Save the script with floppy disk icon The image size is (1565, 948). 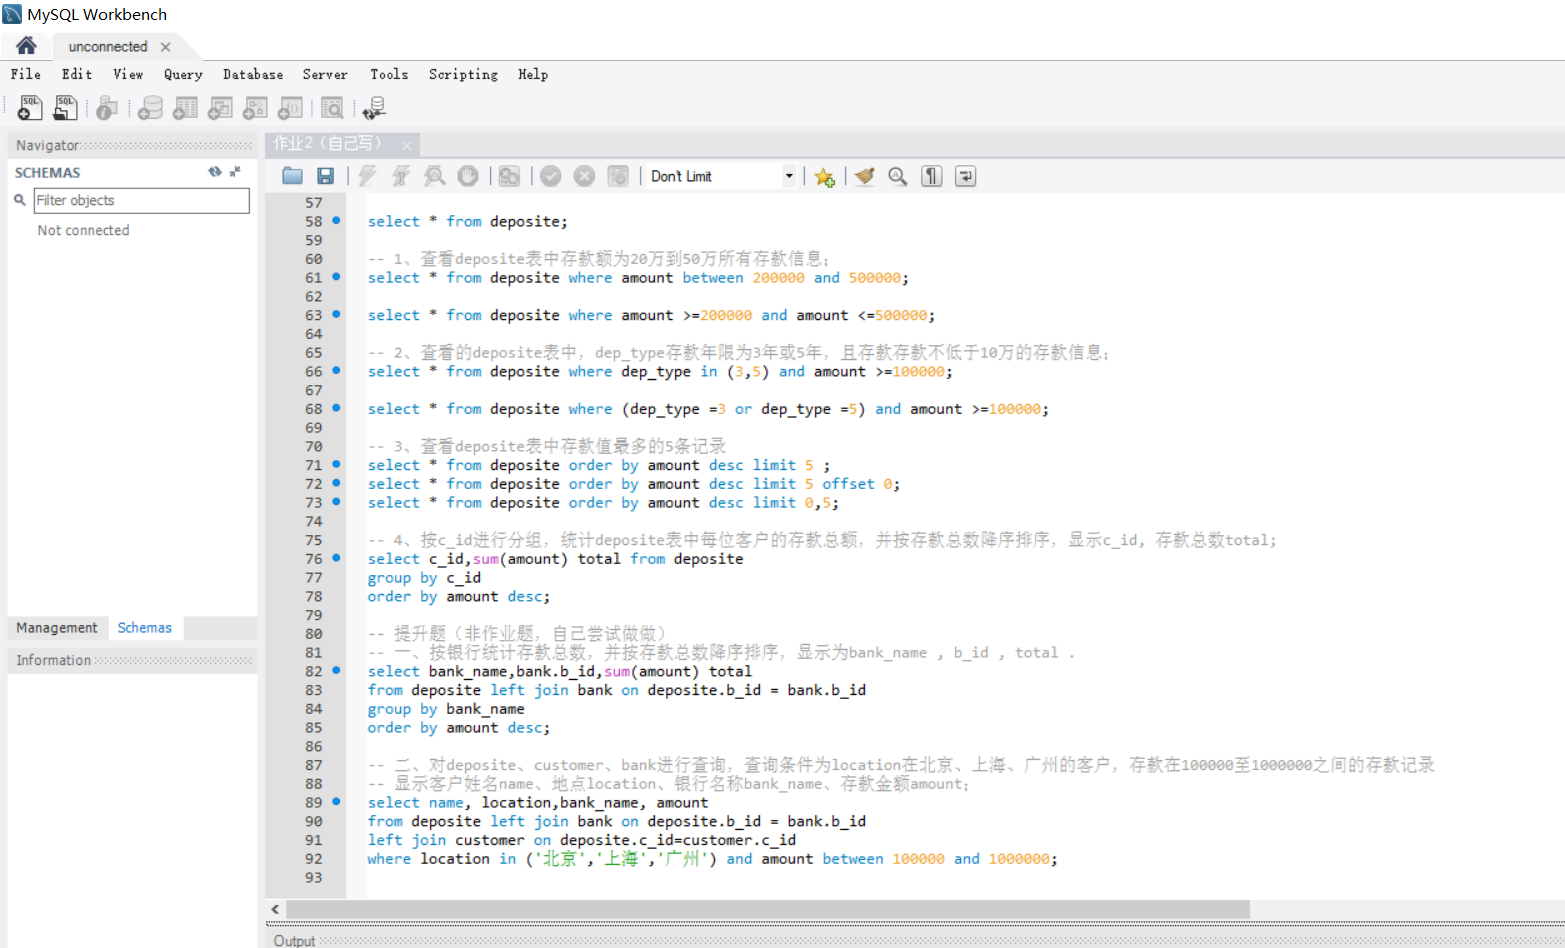click(325, 176)
